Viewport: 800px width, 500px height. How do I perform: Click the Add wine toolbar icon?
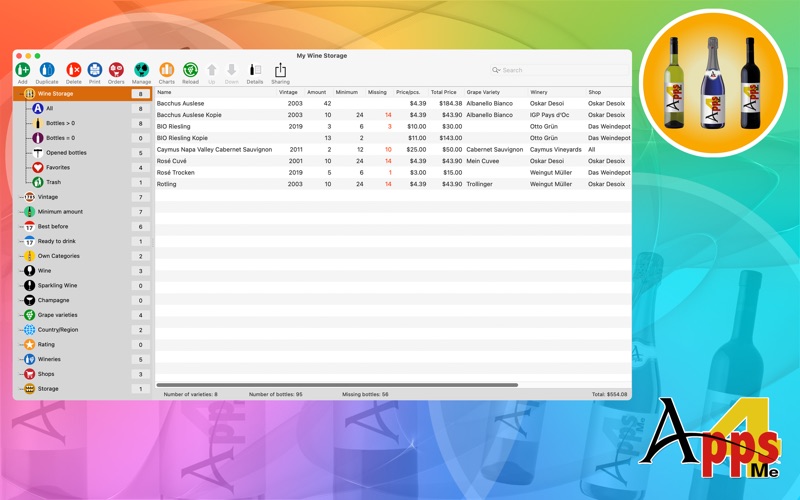(x=22, y=70)
